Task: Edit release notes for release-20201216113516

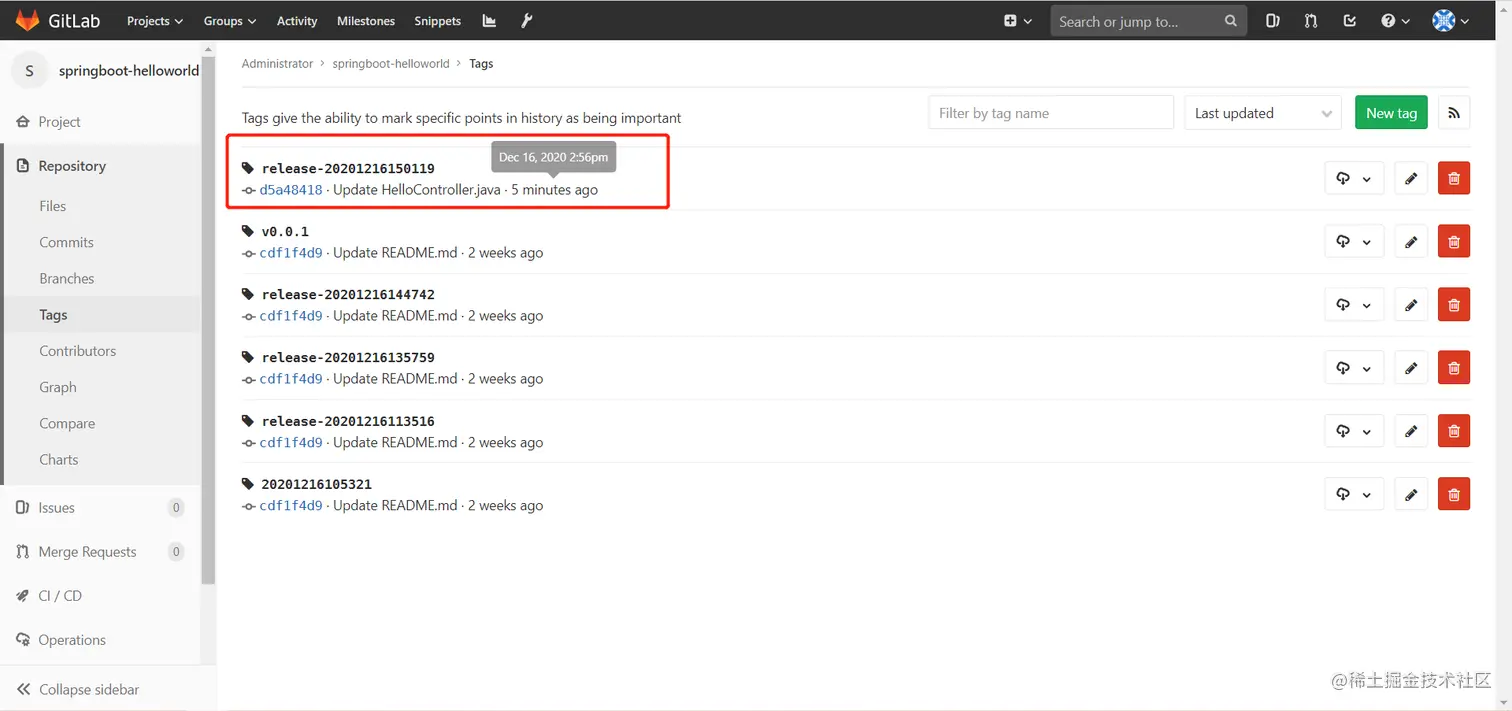Action: pos(1411,431)
